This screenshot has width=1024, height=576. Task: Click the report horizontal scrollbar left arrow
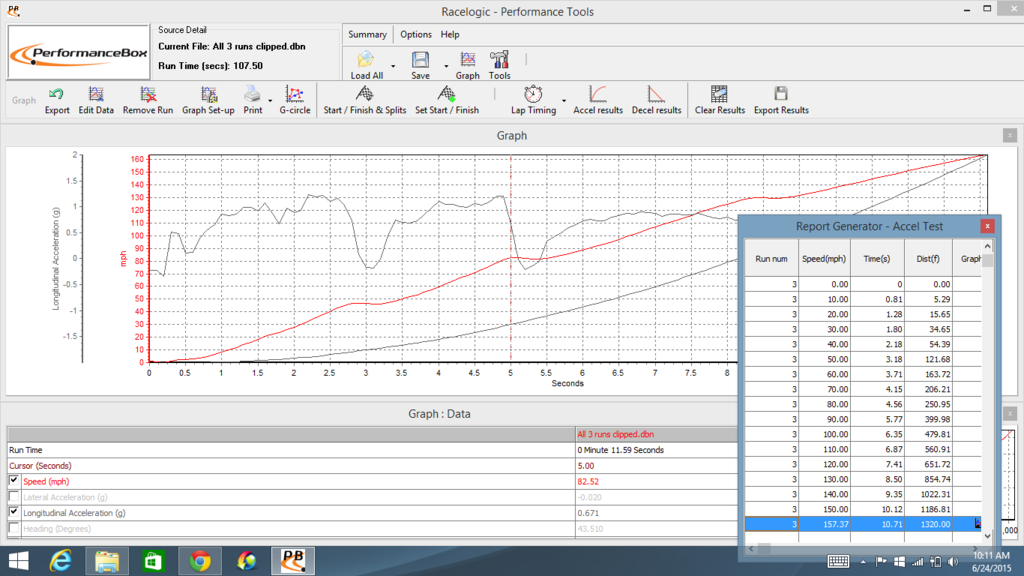coord(751,549)
